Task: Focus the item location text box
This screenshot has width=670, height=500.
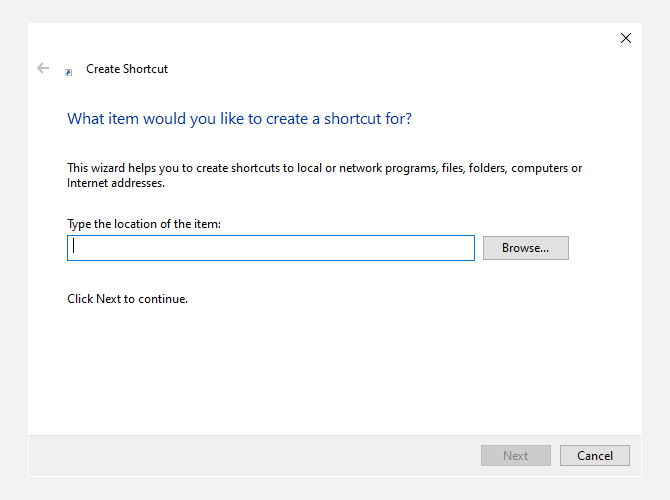Action: click(270, 248)
